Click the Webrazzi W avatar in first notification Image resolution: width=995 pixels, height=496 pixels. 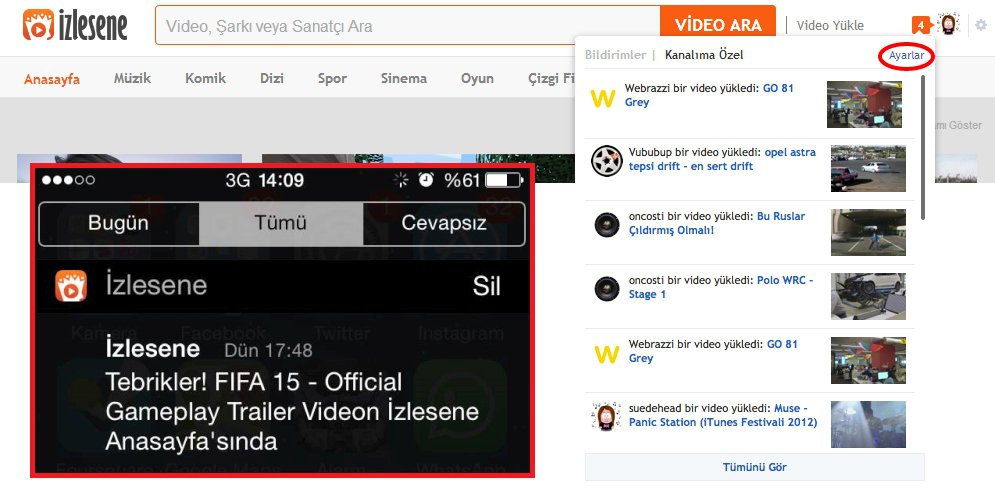point(602,98)
